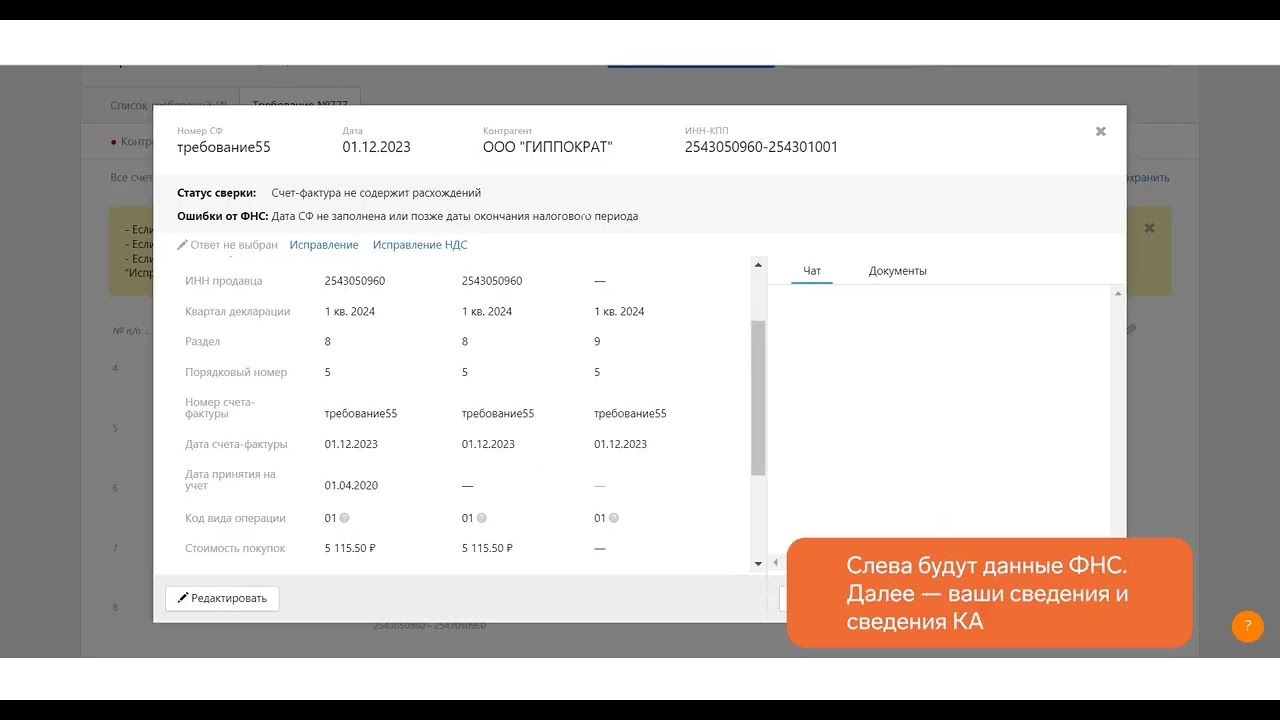
Task: Click the date 01.12.2023 under Дата header
Action: click(x=376, y=147)
